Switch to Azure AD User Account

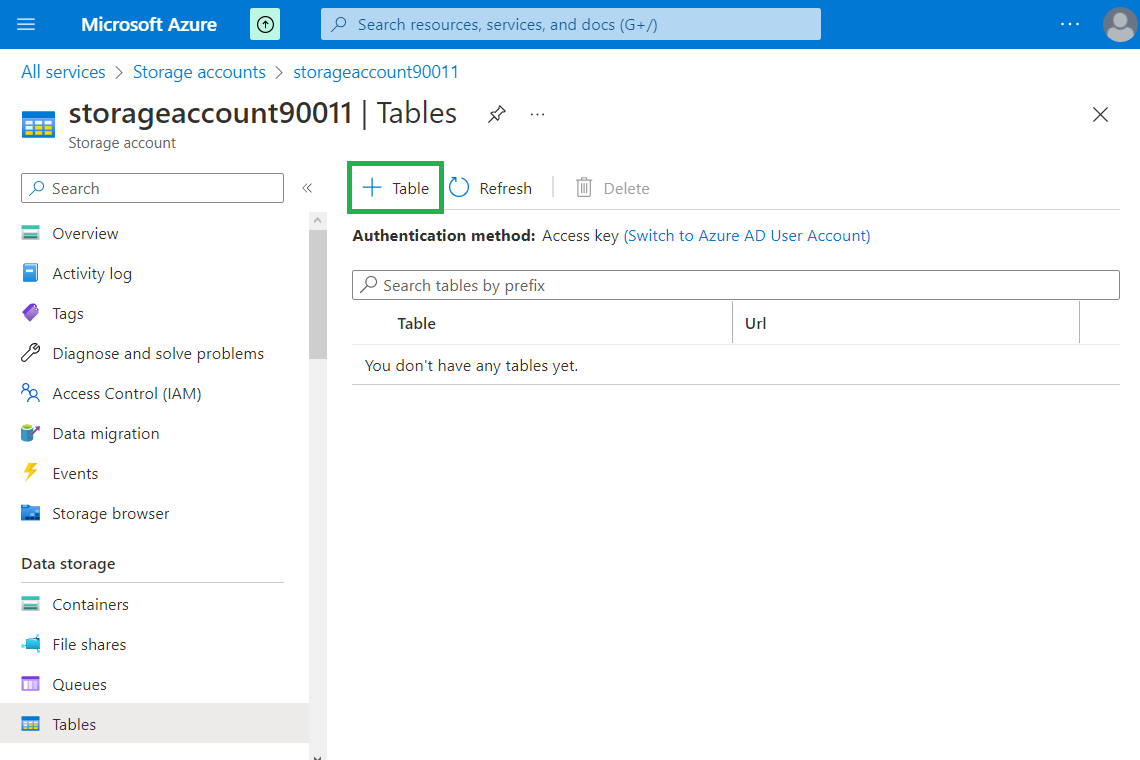pyautogui.click(x=747, y=236)
